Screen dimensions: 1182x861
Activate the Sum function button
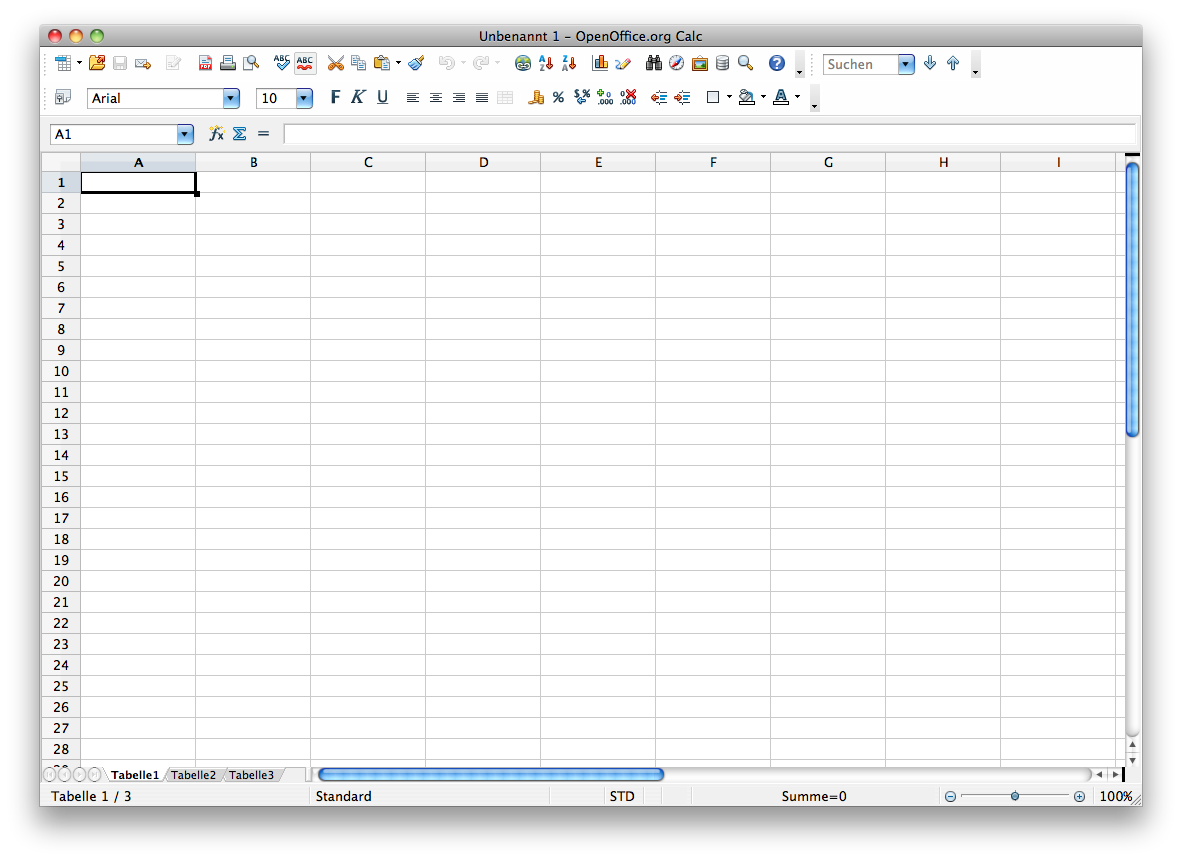click(x=240, y=133)
